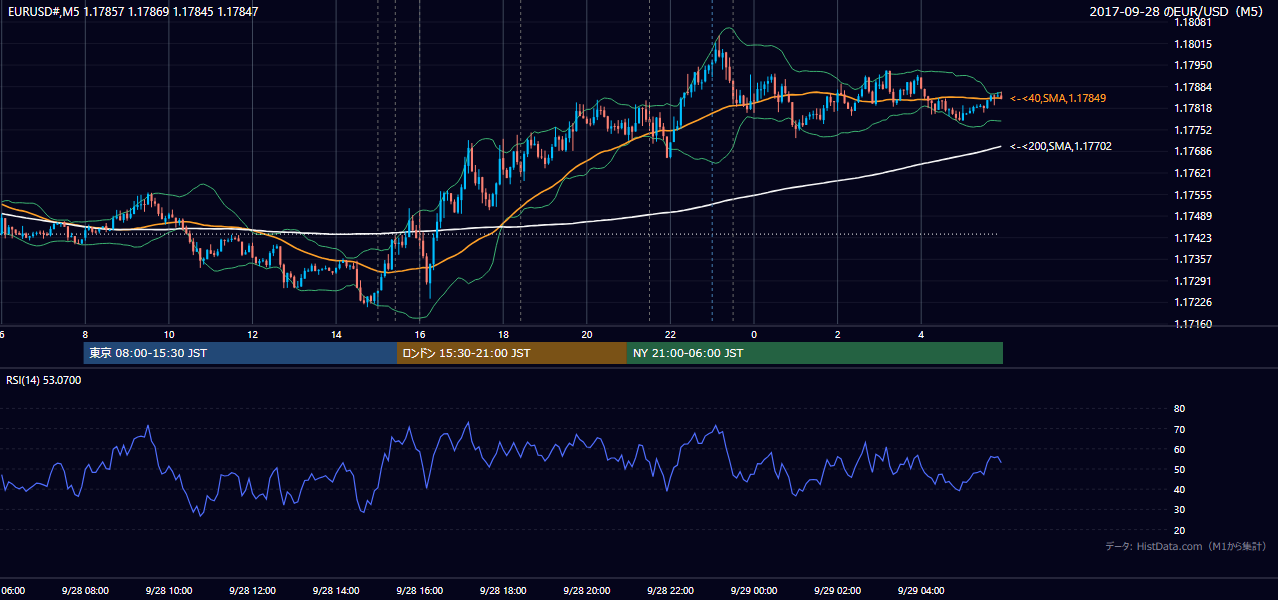Click bottom time label 9/29 00:00

[753, 590]
